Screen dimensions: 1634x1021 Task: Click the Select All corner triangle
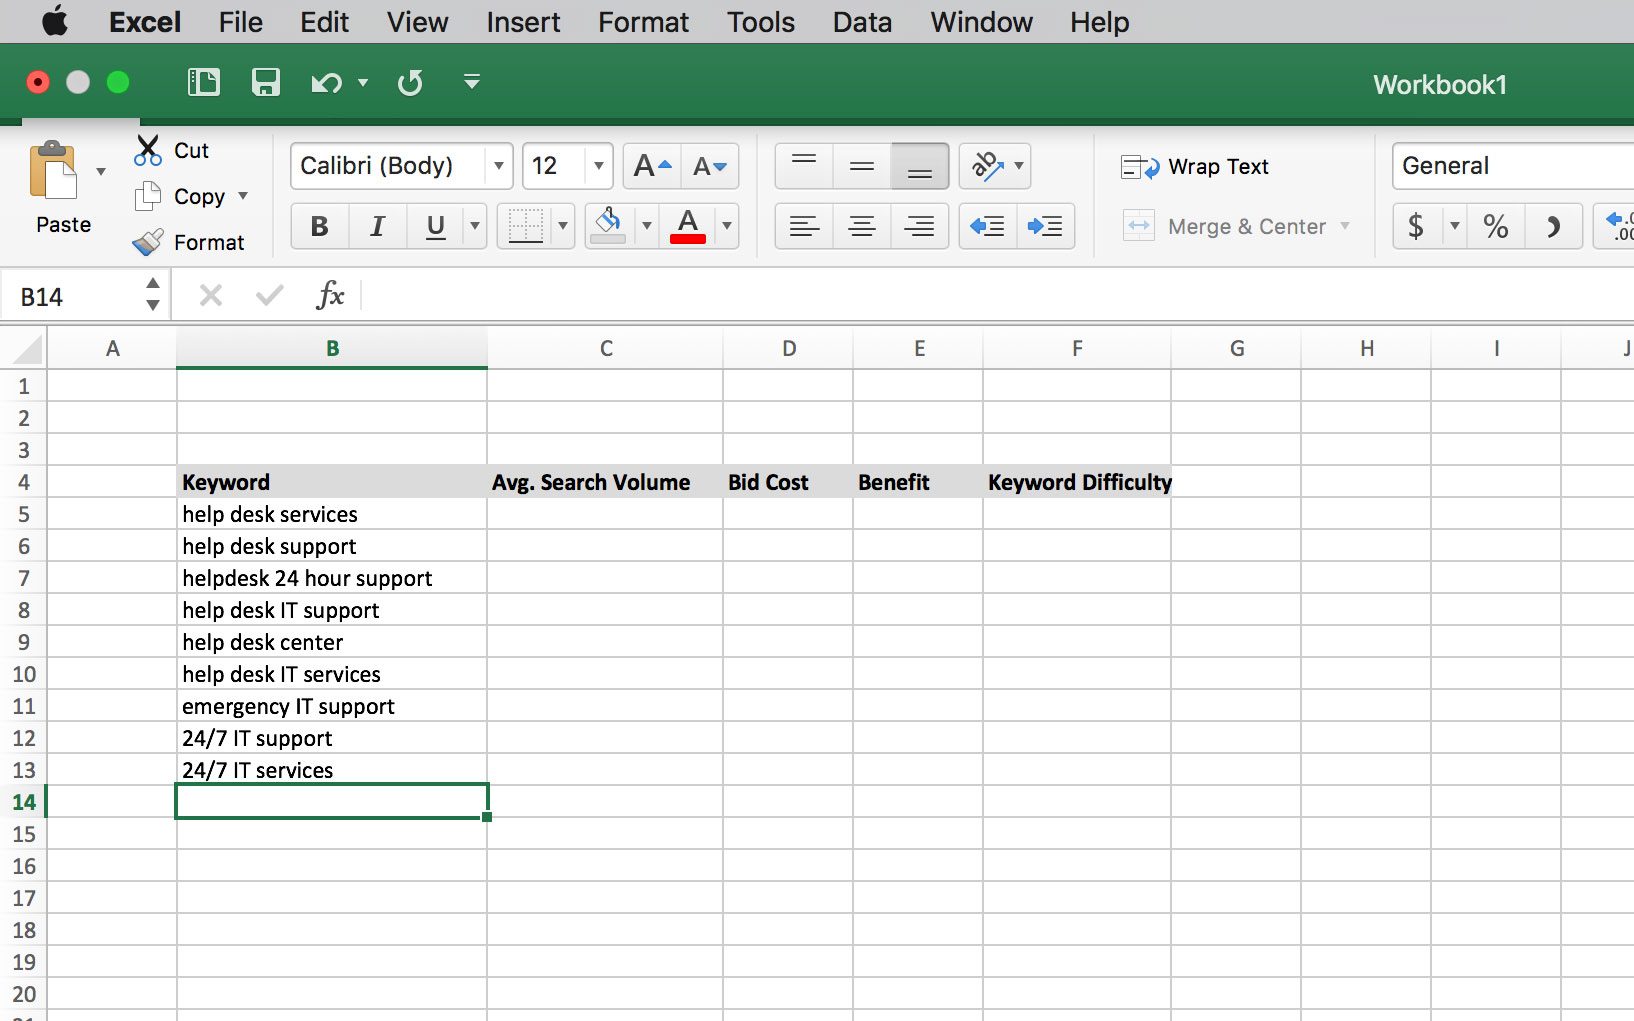click(x=25, y=349)
